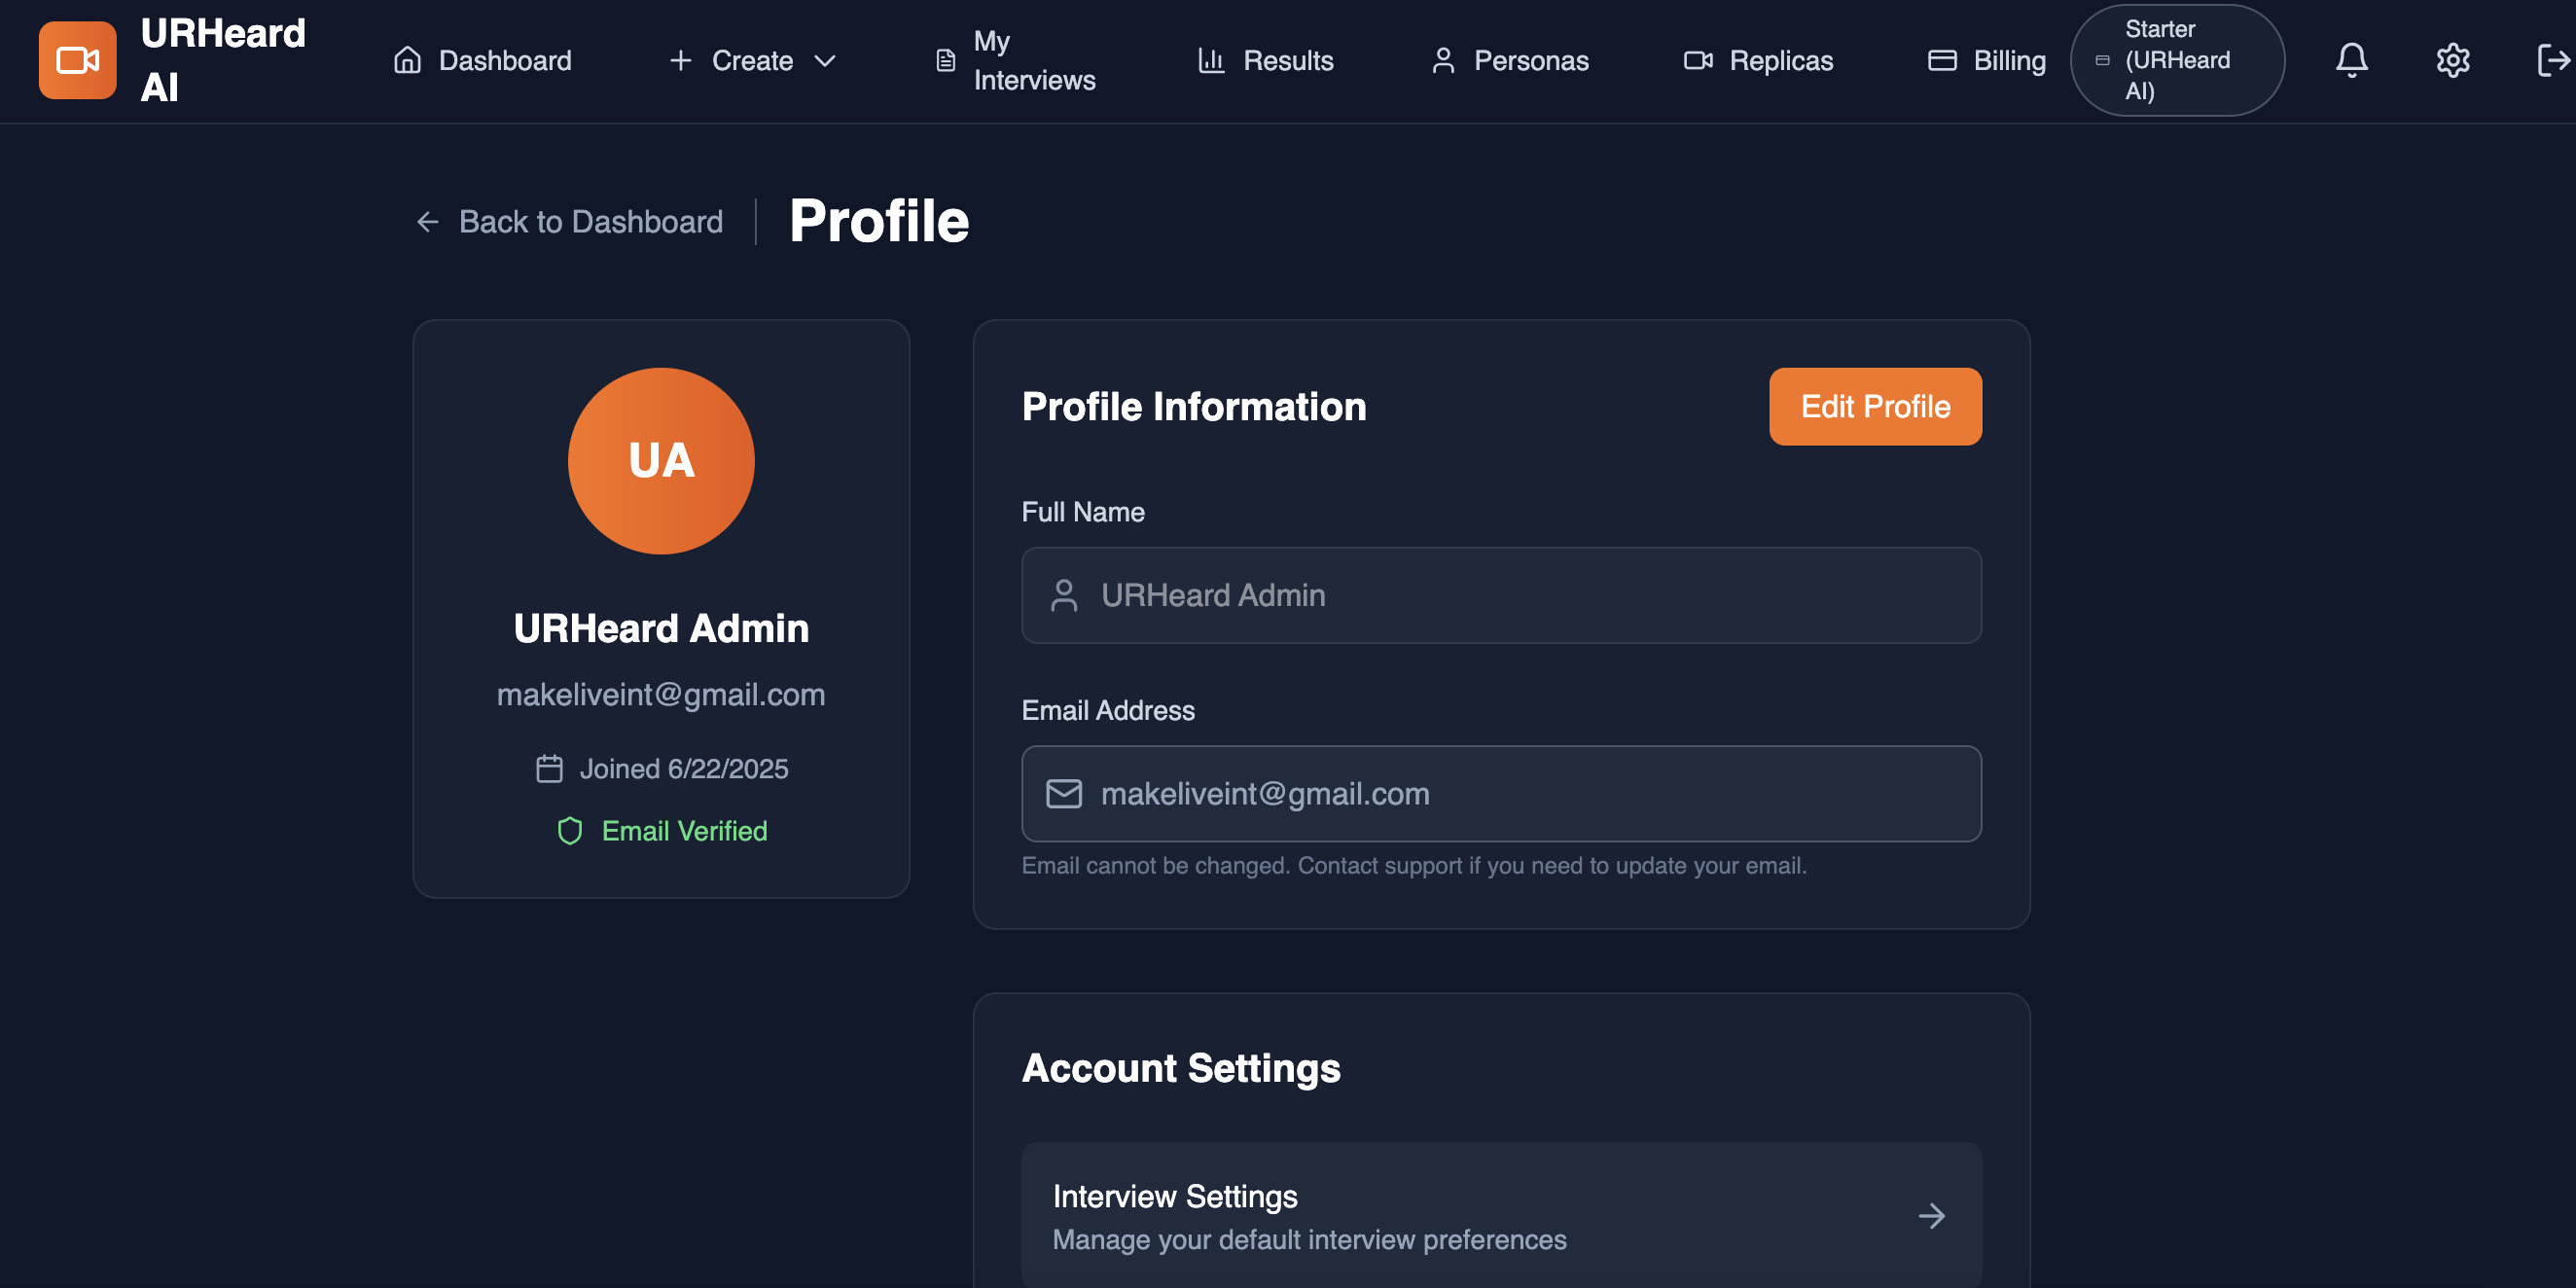Open the Replicas section
The width and height of the screenshot is (2576, 1288).
coord(1759,61)
